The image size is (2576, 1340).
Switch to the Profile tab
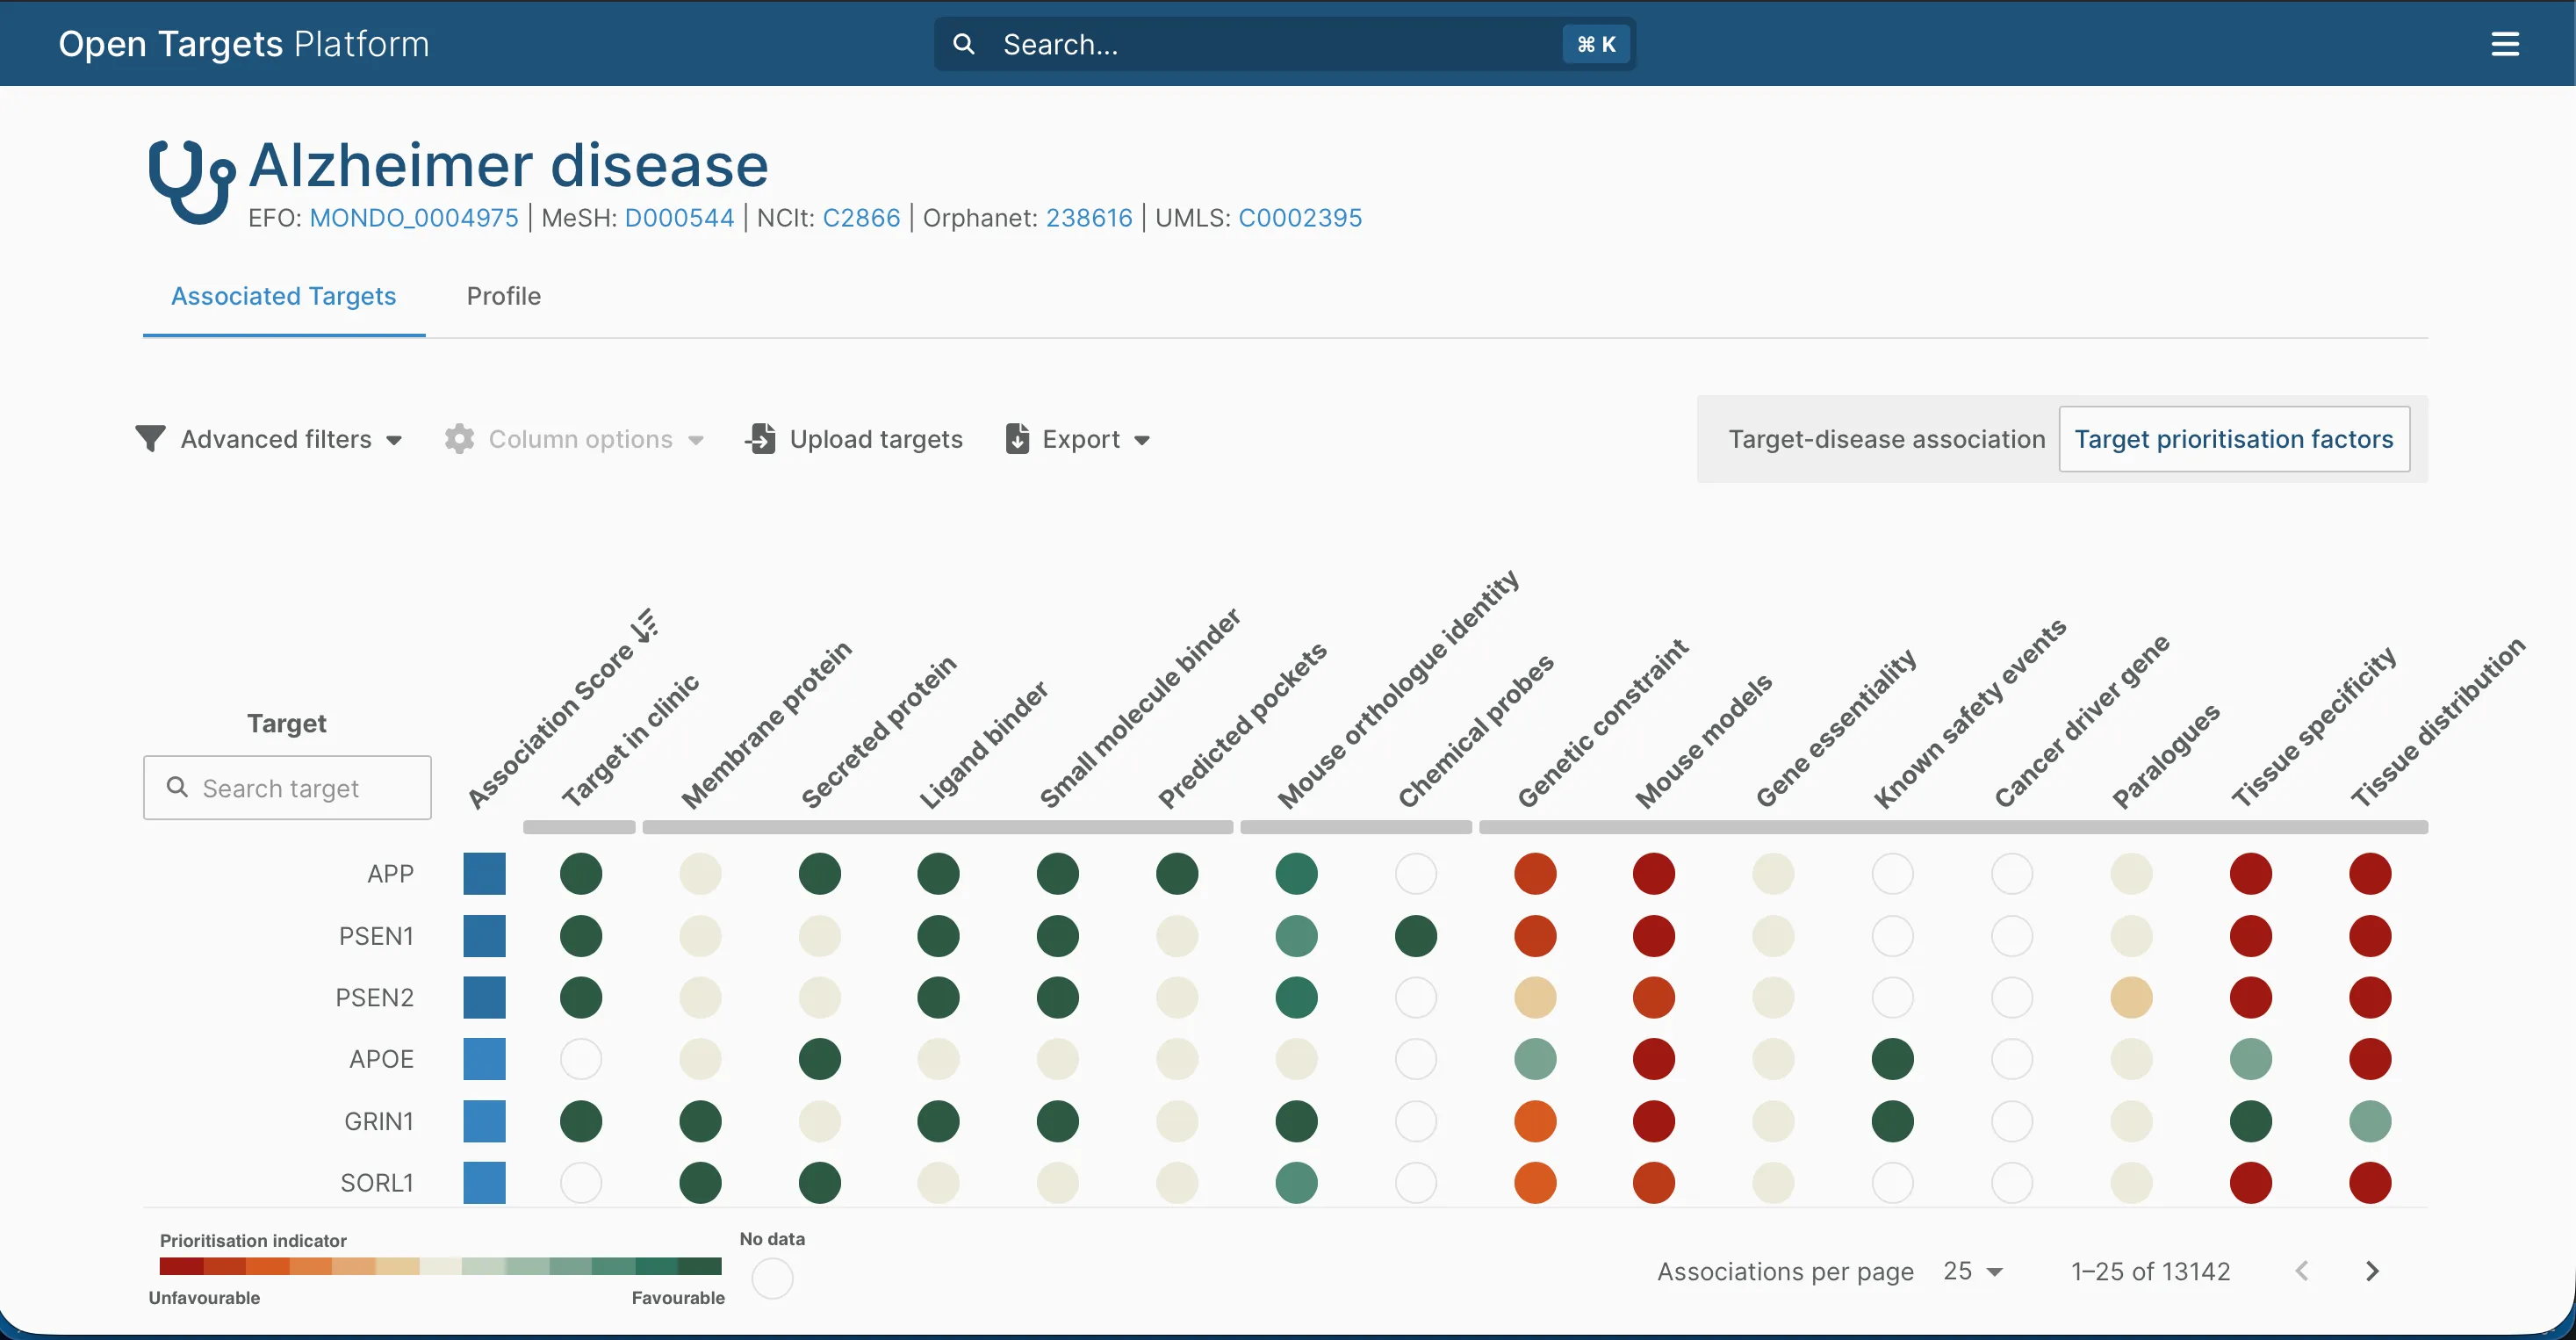click(x=503, y=296)
